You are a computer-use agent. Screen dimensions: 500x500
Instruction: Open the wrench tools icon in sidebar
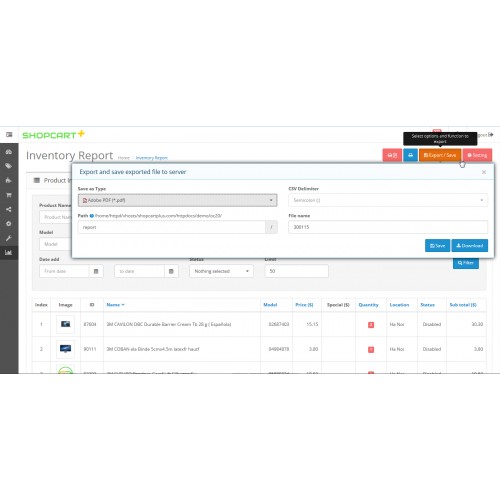(x=9, y=238)
